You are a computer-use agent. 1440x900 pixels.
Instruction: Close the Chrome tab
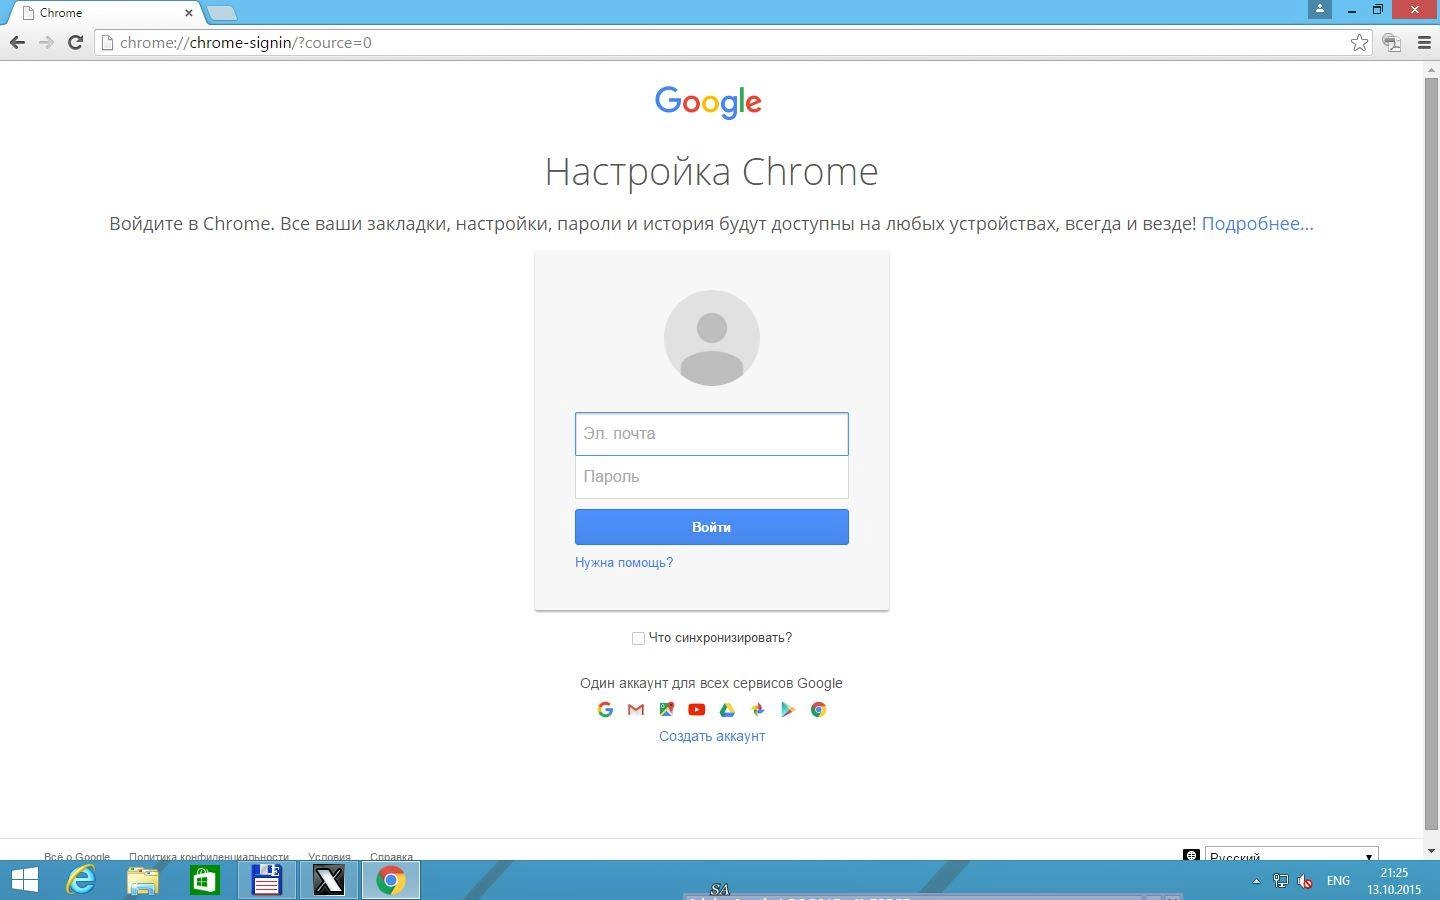tap(189, 13)
